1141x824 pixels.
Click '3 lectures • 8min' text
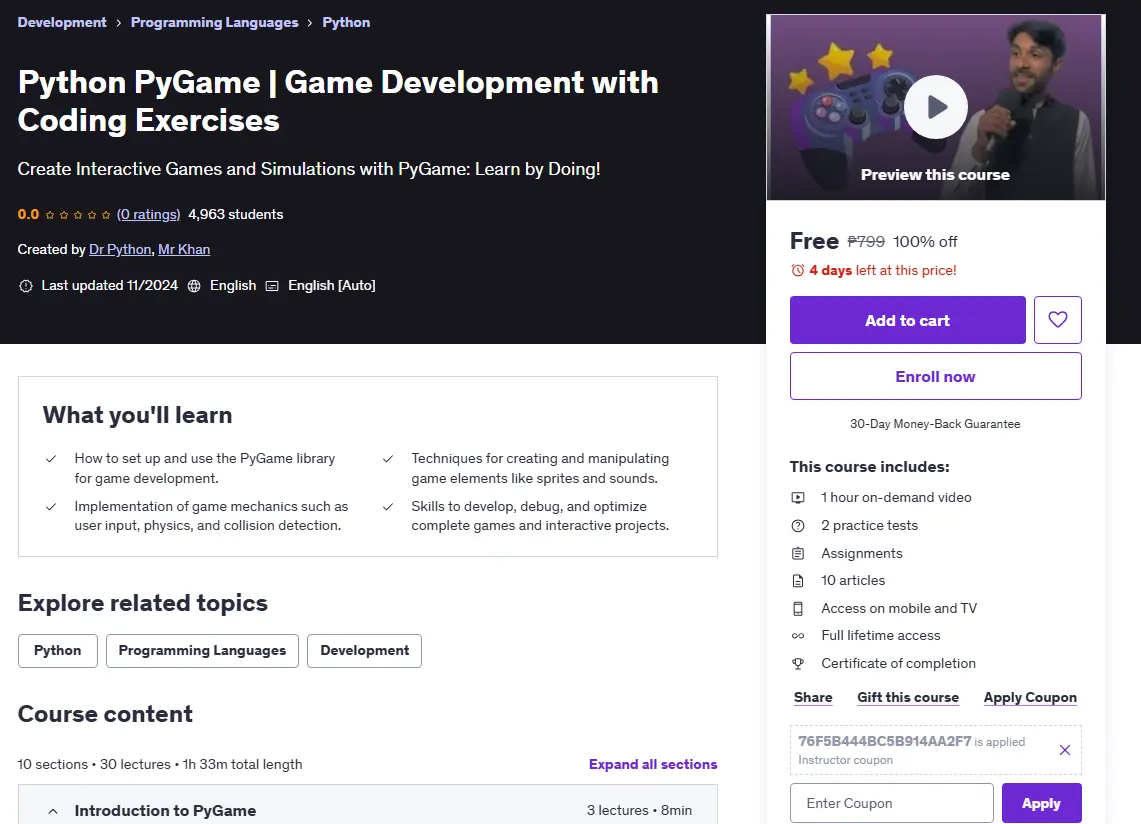click(640, 810)
